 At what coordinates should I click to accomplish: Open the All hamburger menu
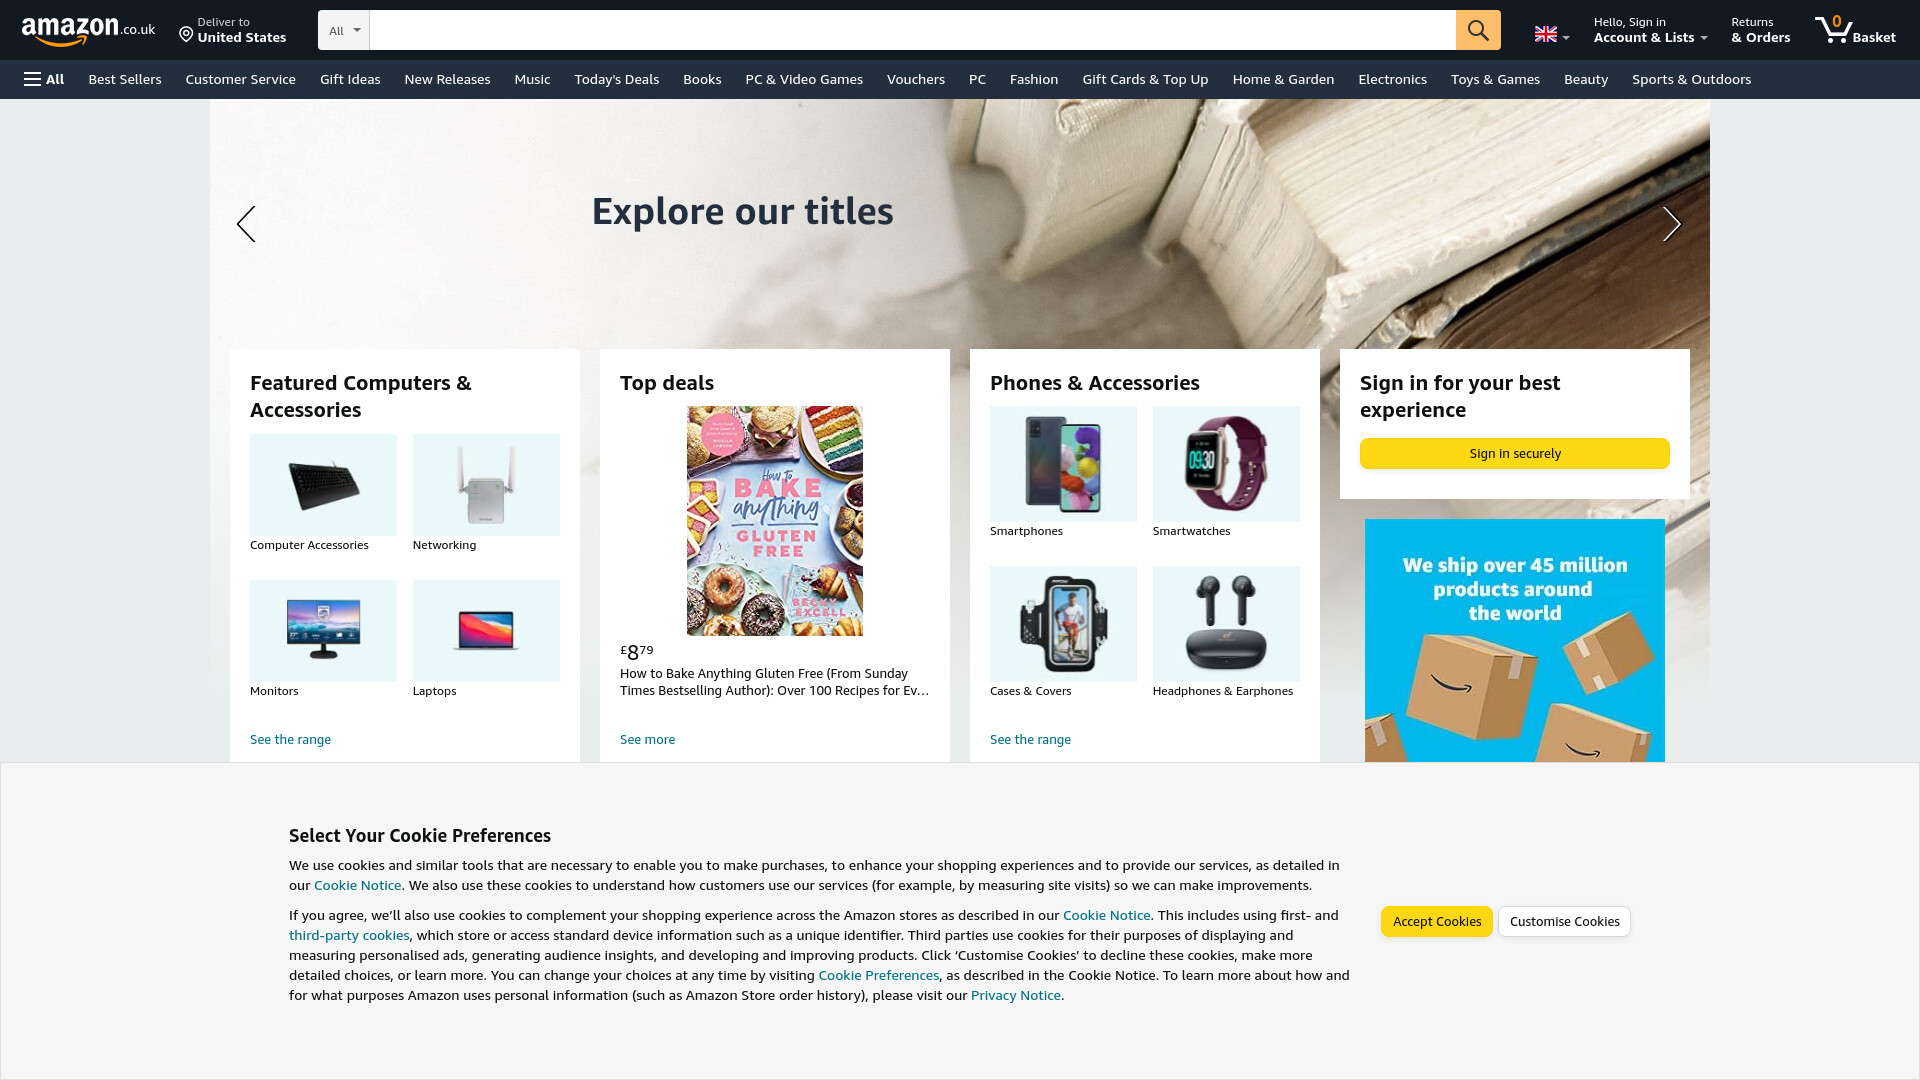coord(44,79)
